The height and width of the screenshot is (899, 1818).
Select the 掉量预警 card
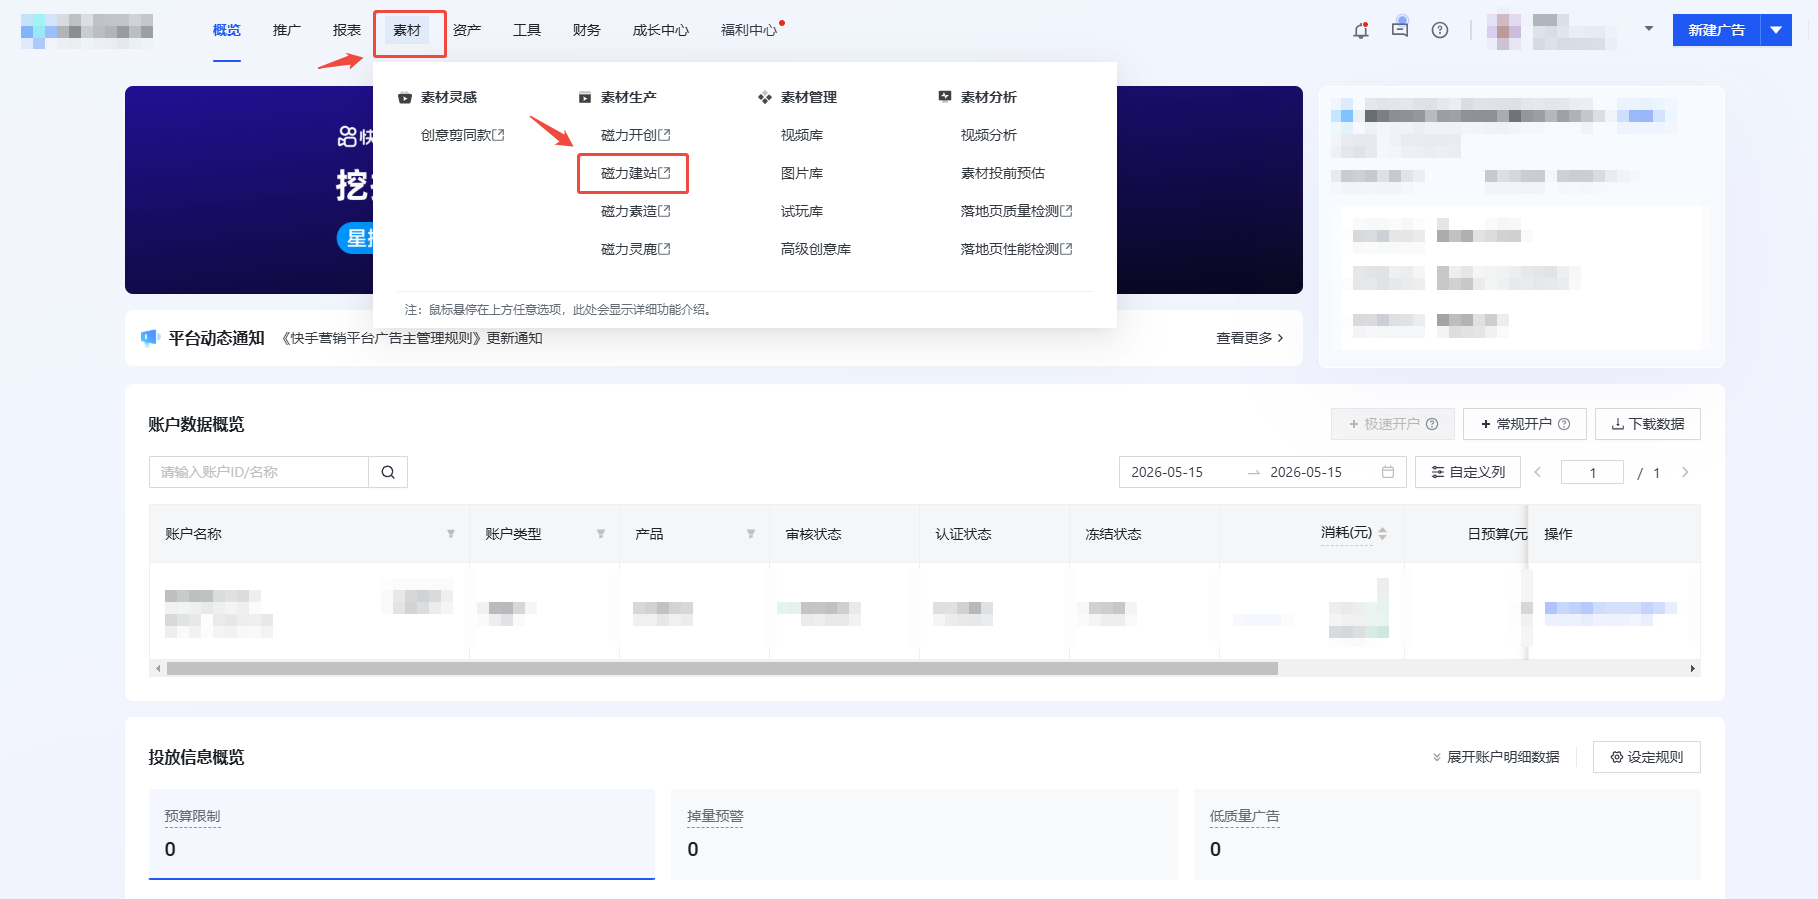pyautogui.click(x=924, y=834)
